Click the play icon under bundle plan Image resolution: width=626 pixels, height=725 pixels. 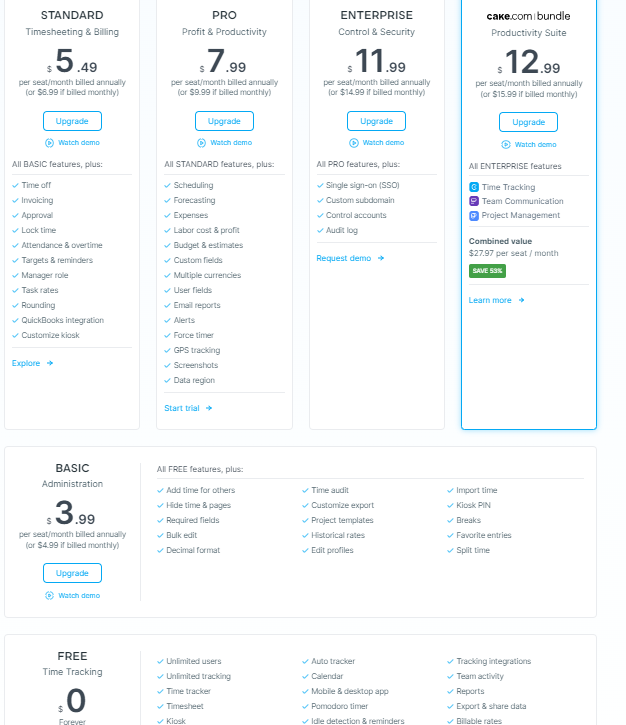coord(505,145)
